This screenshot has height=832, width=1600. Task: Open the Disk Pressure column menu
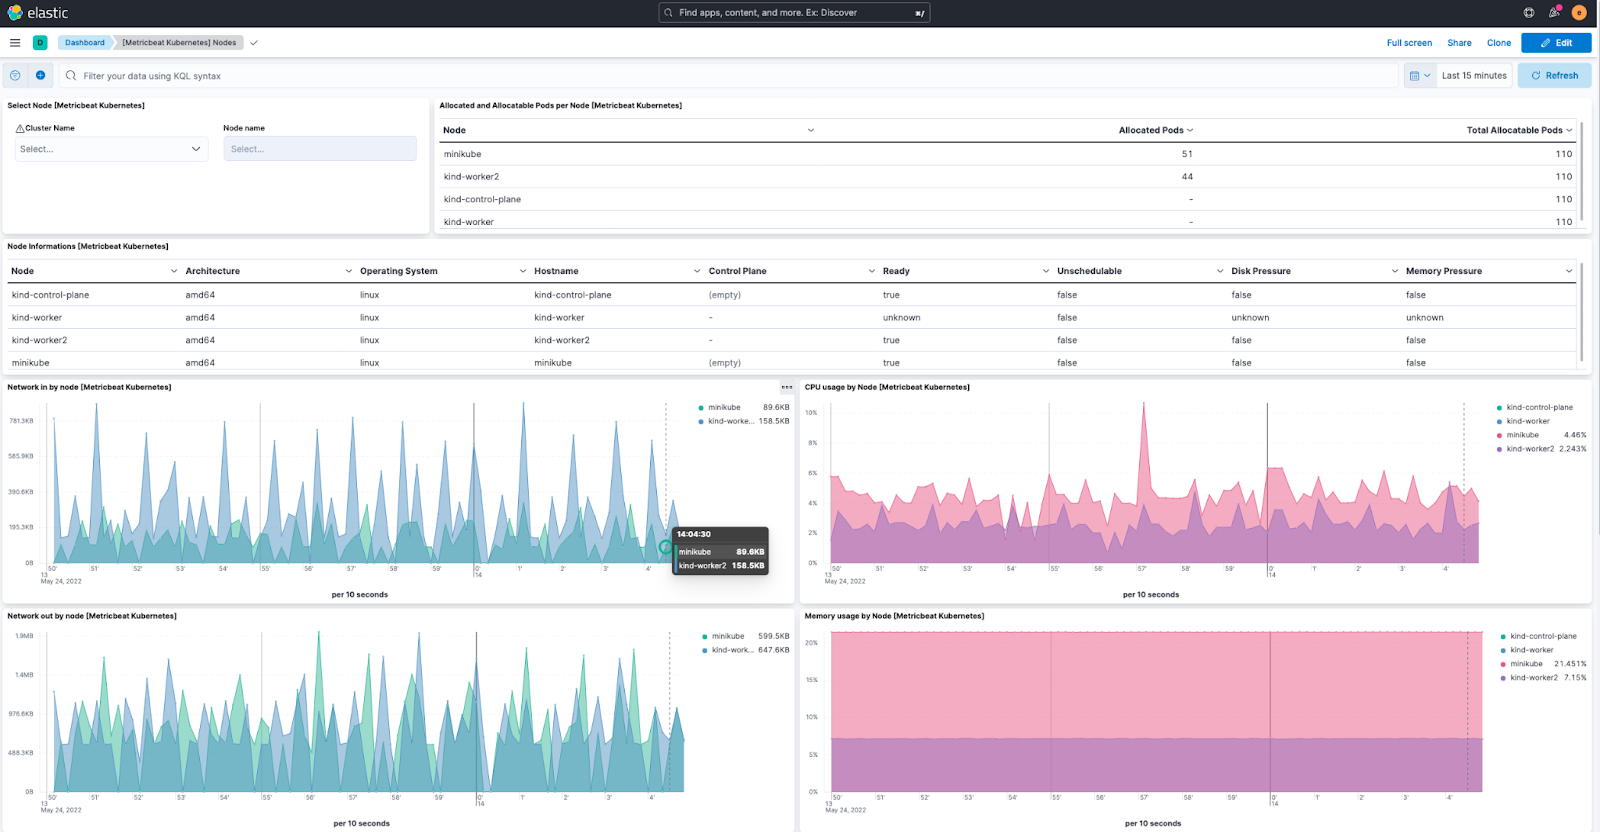click(x=1395, y=271)
